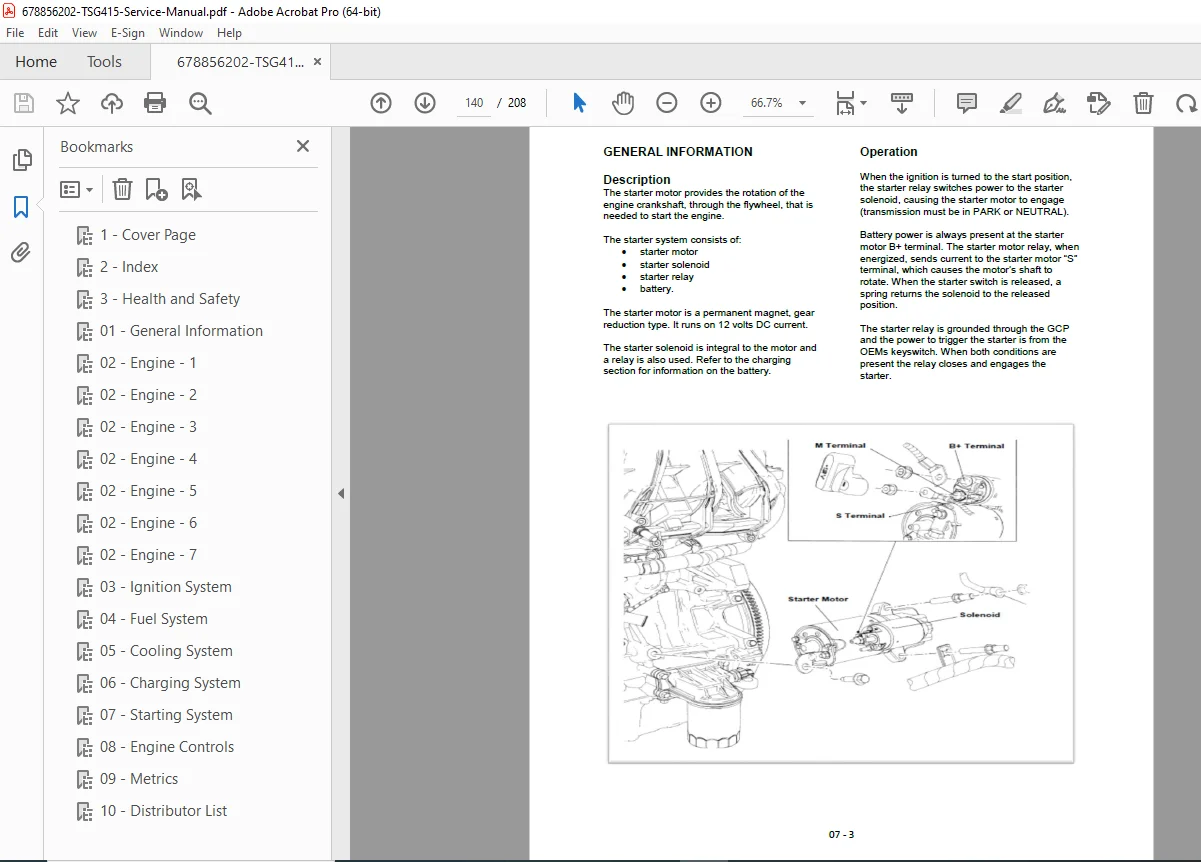Open bookmark 04 - Fuel System
The height and width of the screenshot is (862, 1201).
tap(154, 619)
